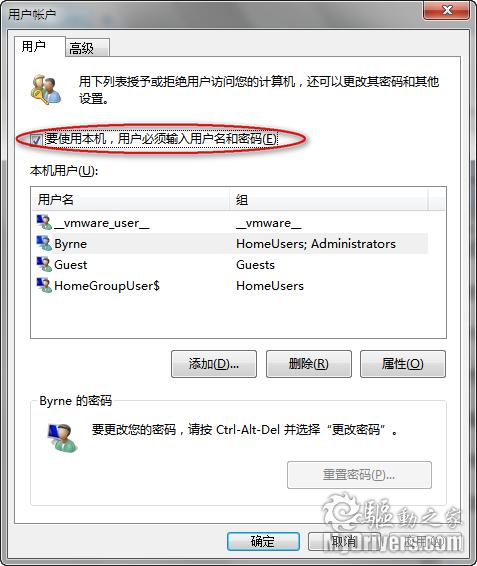Confirm with the 确定 button

click(263, 541)
